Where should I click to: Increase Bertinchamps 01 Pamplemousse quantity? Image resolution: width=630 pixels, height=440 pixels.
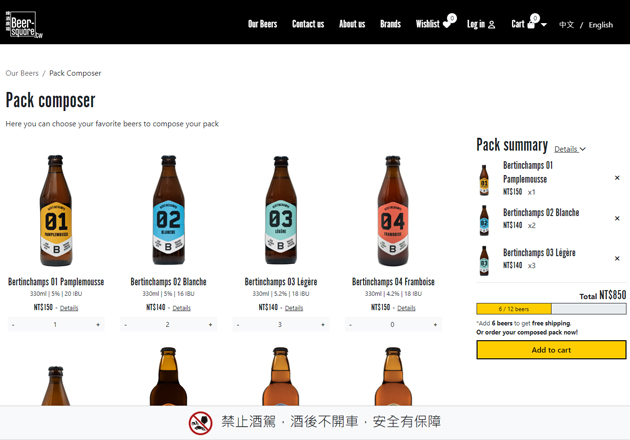(98, 325)
